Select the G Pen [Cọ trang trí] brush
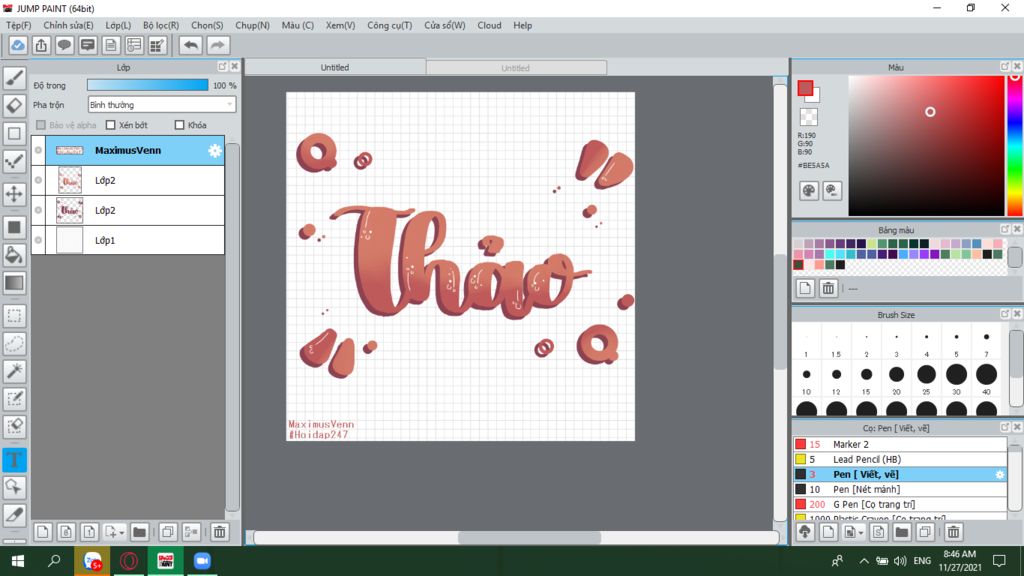The image size is (1024, 576). click(x=900, y=504)
